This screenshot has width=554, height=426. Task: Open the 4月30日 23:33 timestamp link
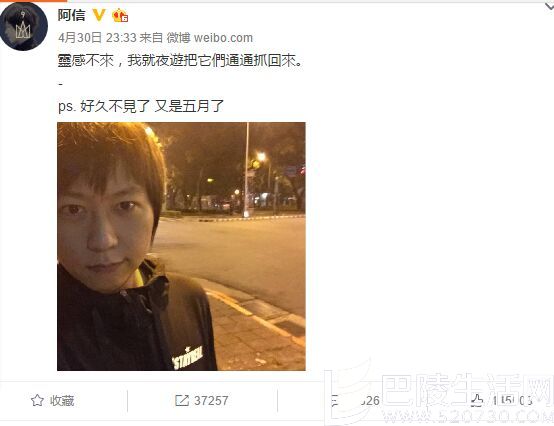tap(97, 37)
